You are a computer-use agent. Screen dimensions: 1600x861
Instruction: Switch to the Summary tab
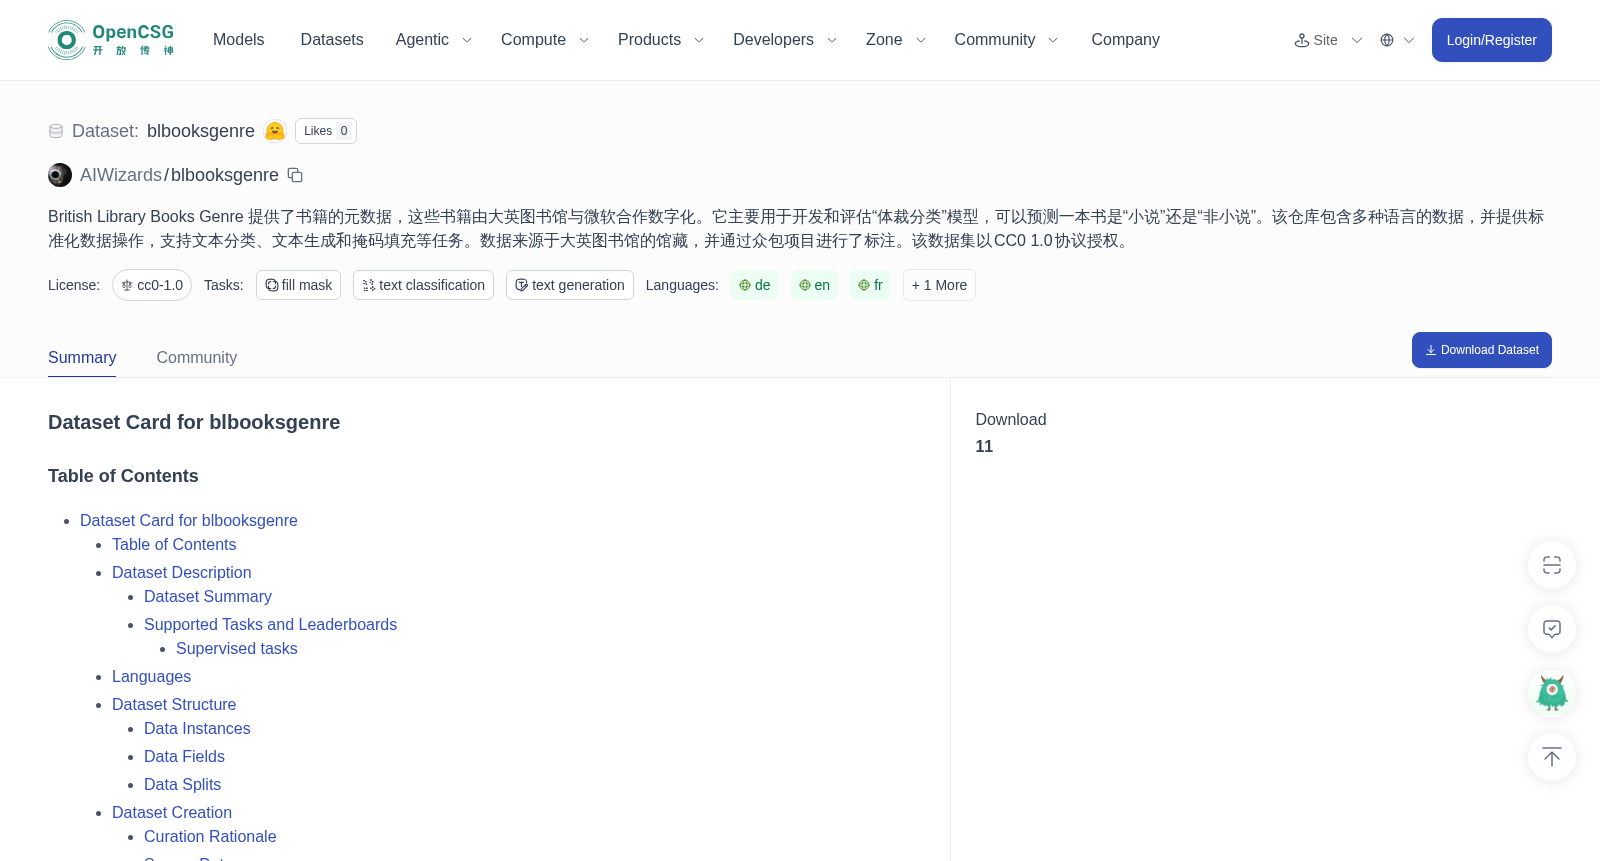click(82, 358)
